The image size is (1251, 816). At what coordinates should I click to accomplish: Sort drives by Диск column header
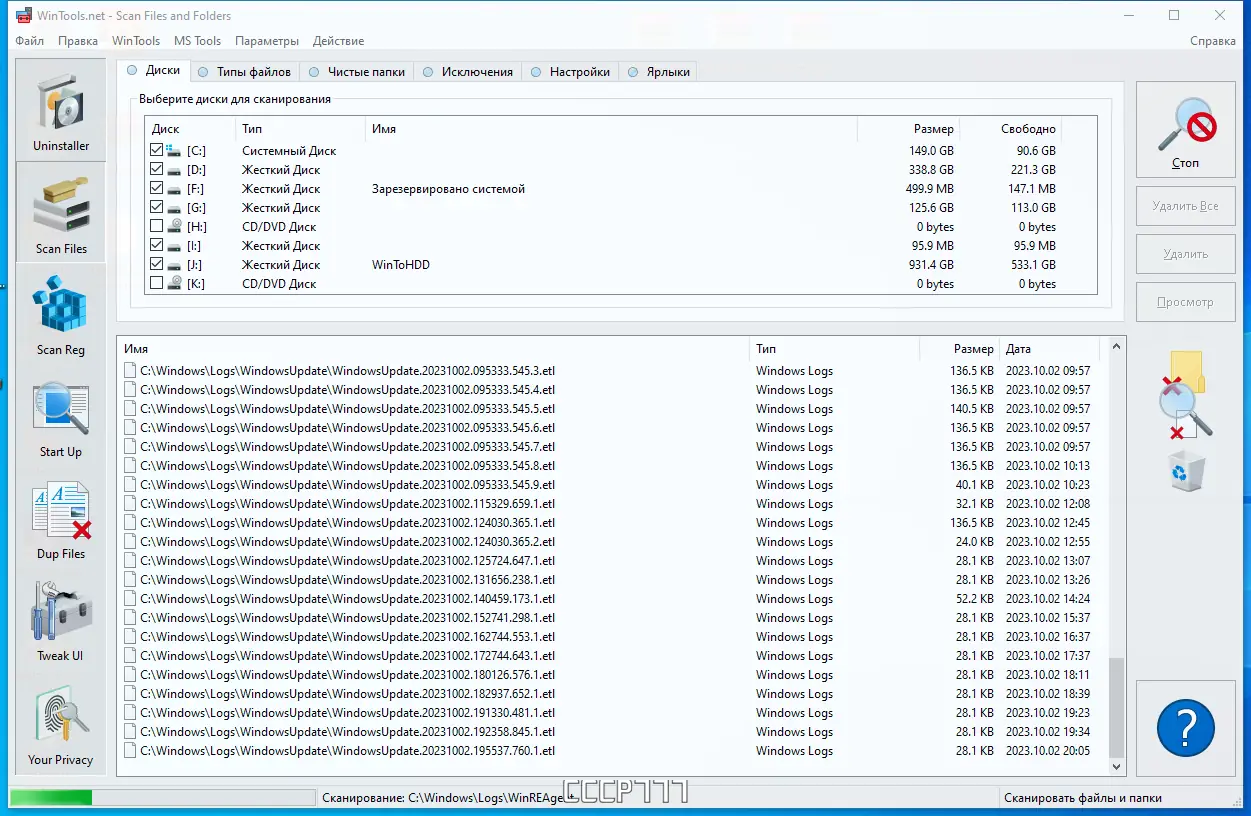tap(190, 129)
